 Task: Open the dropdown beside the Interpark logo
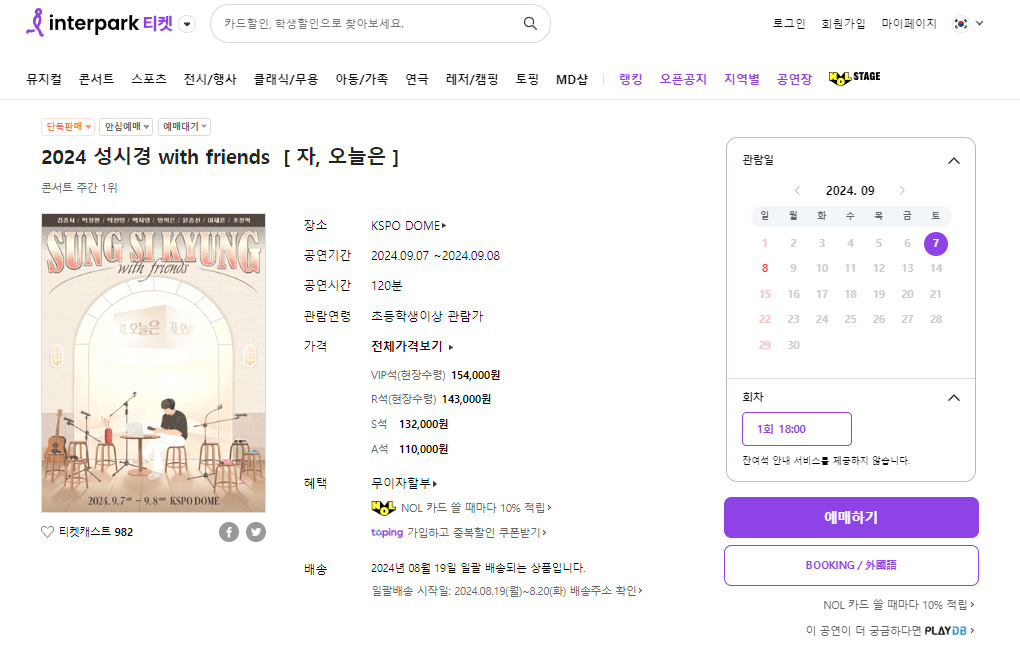[x=187, y=24]
